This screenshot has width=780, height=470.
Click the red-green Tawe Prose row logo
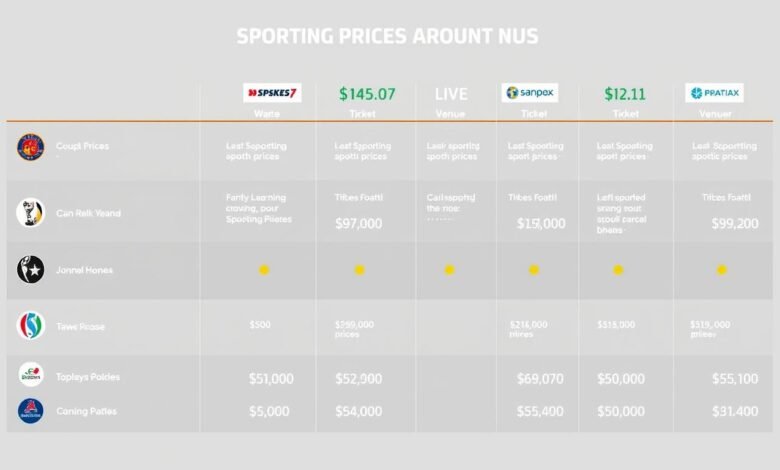[30, 326]
